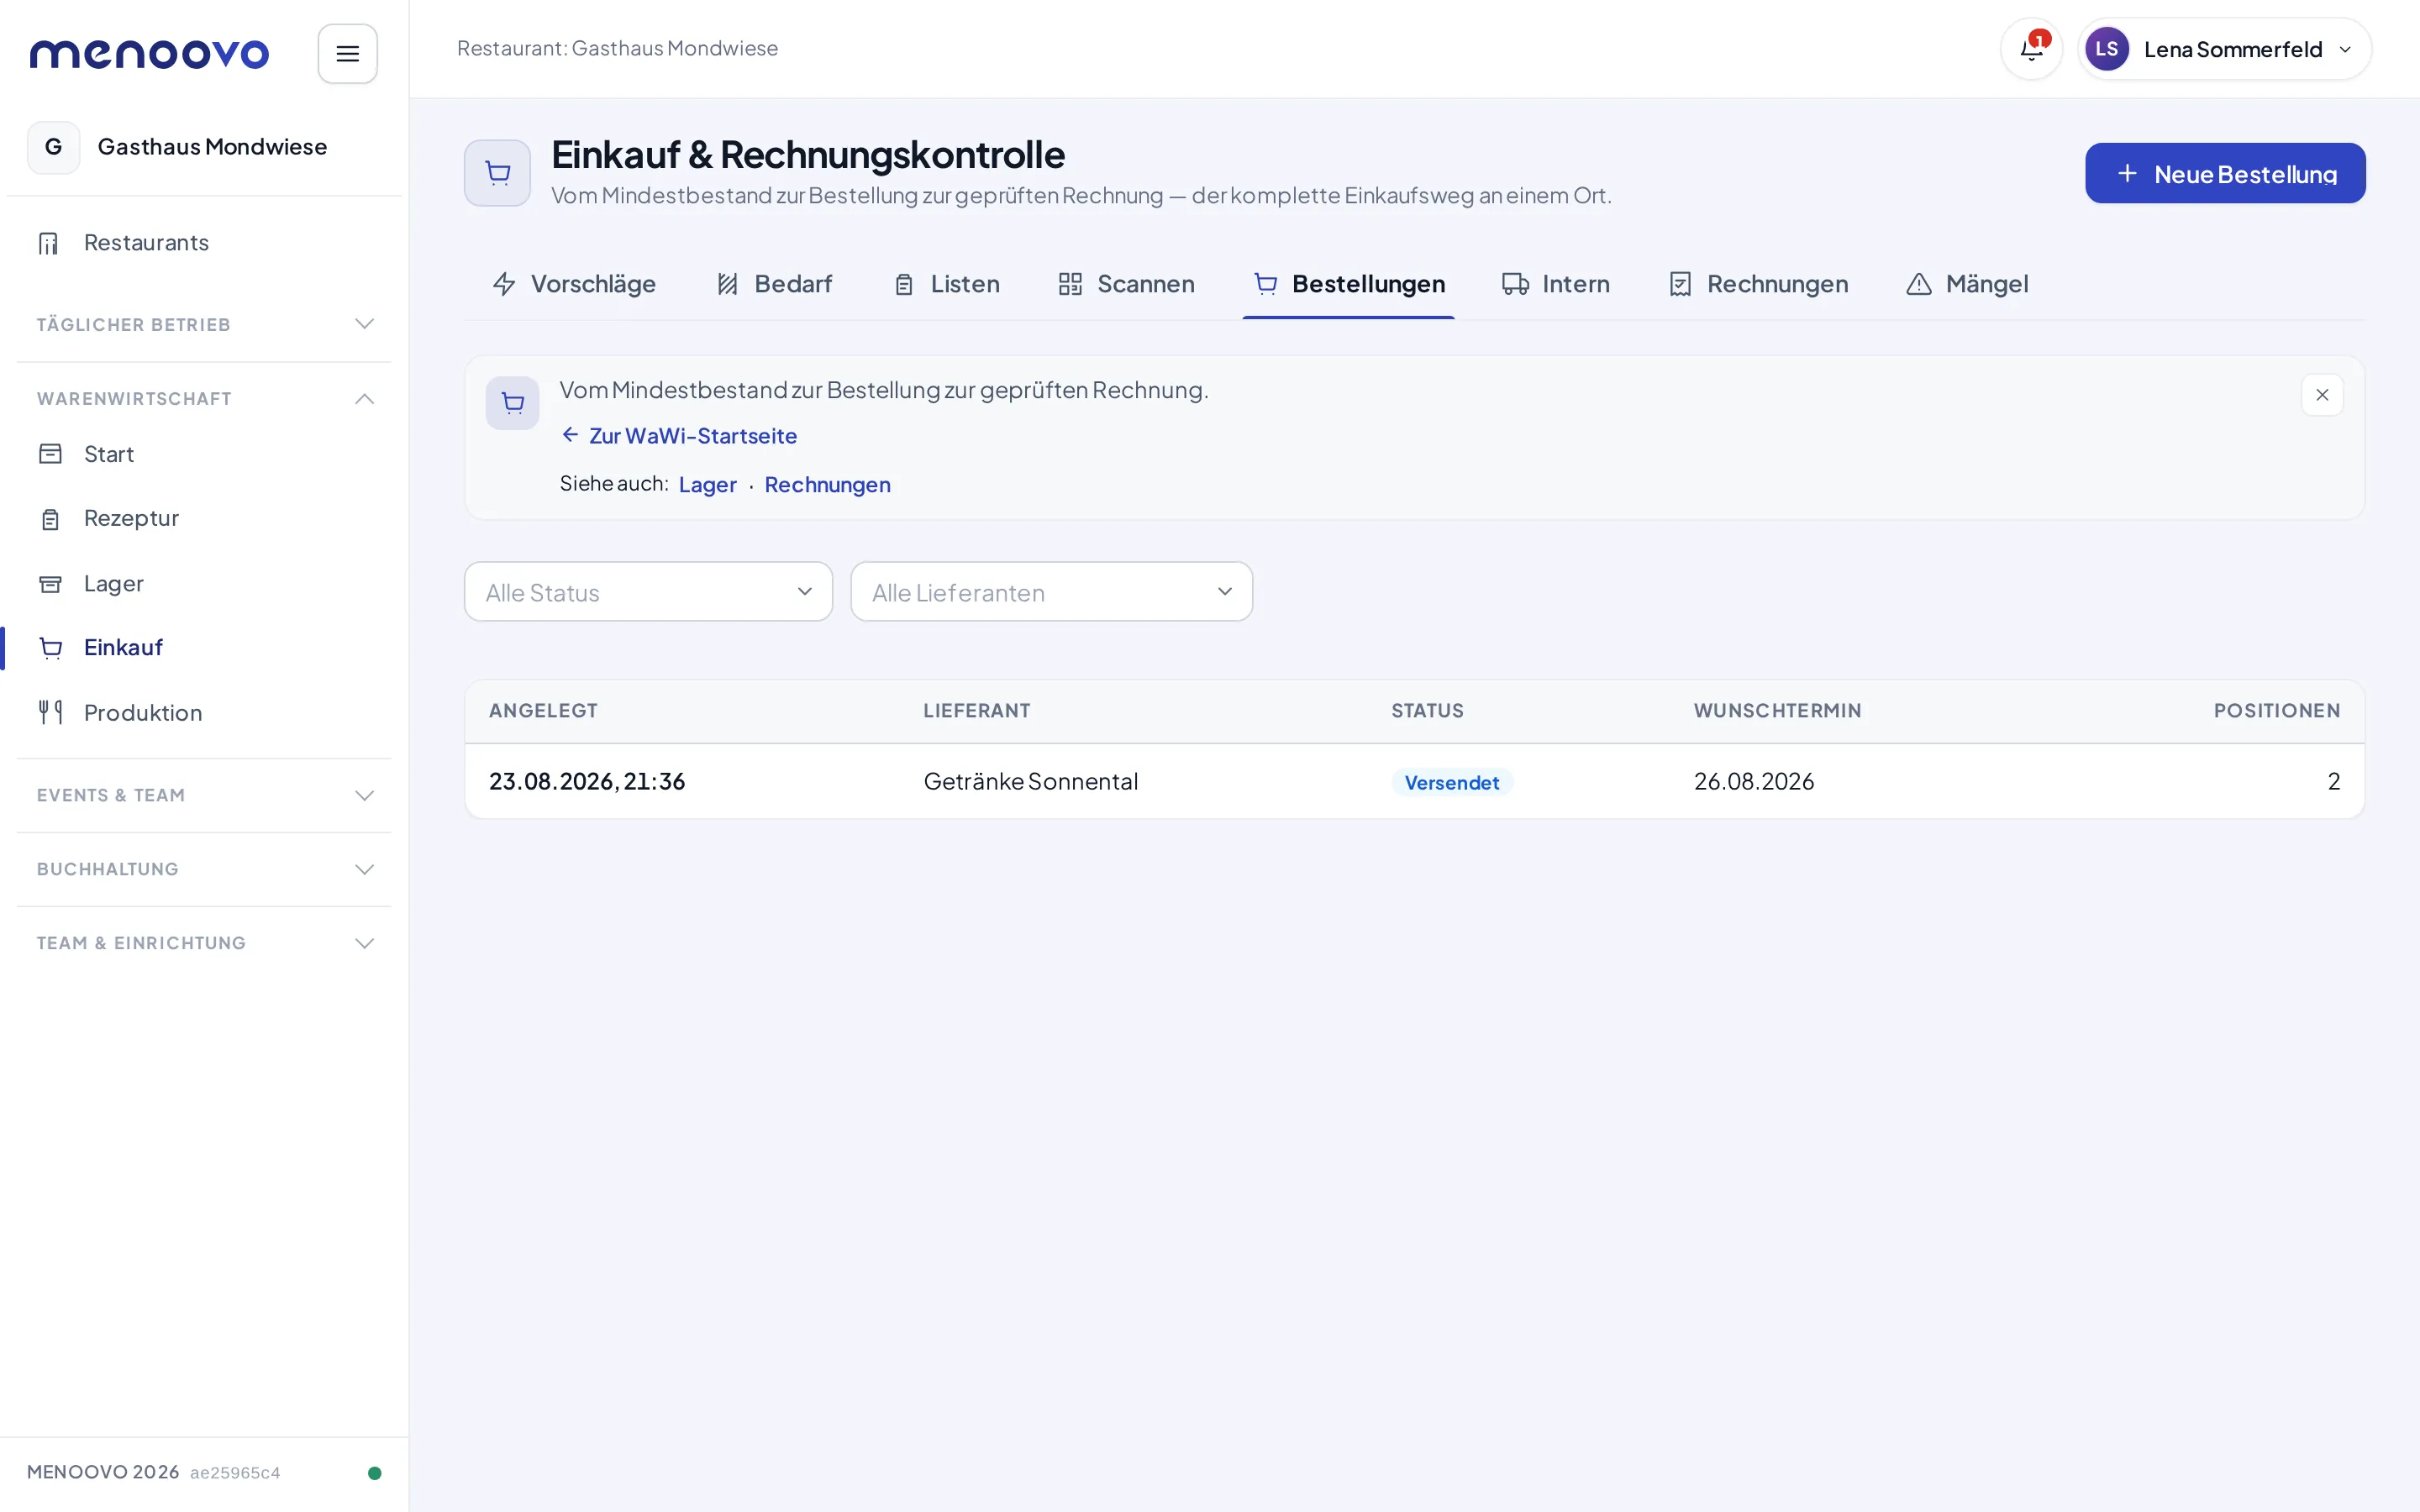Open the Rechnungen link in Siehe auch
2420x1512 pixels.
point(827,485)
